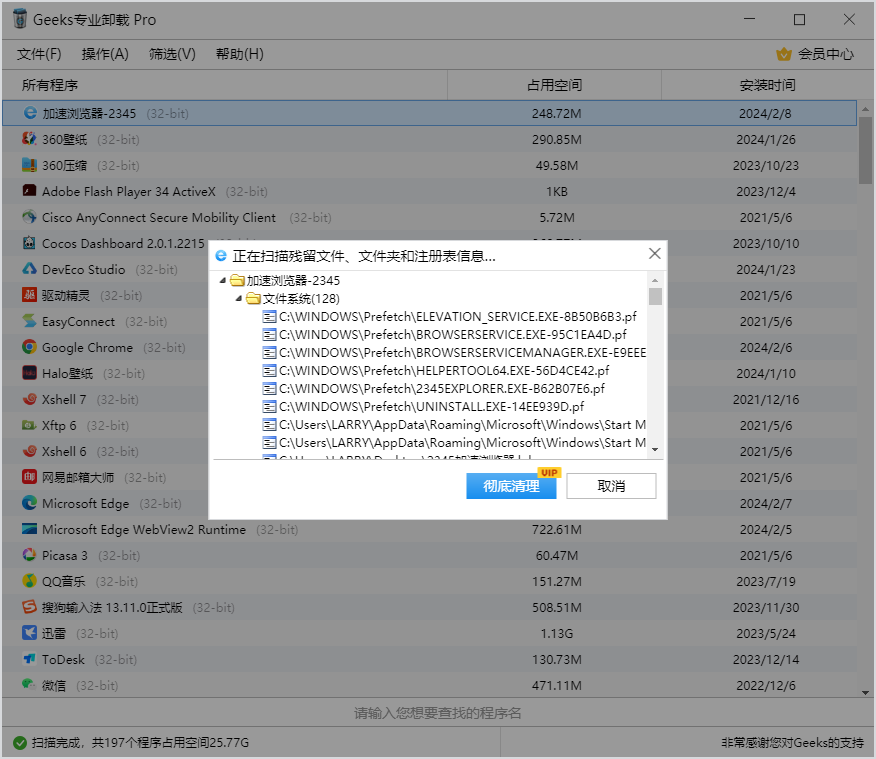Click the 360壁纸 app icon

click(x=29, y=139)
